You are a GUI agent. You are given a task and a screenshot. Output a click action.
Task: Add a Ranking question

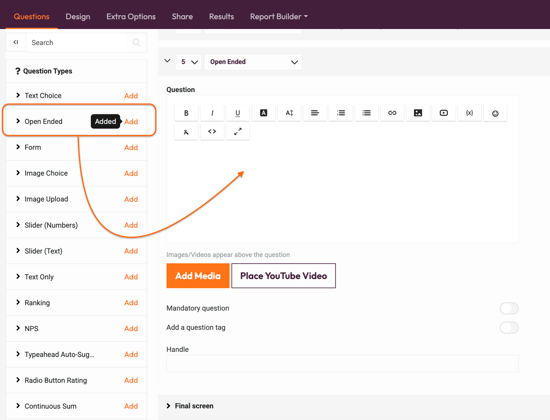click(131, 303)
